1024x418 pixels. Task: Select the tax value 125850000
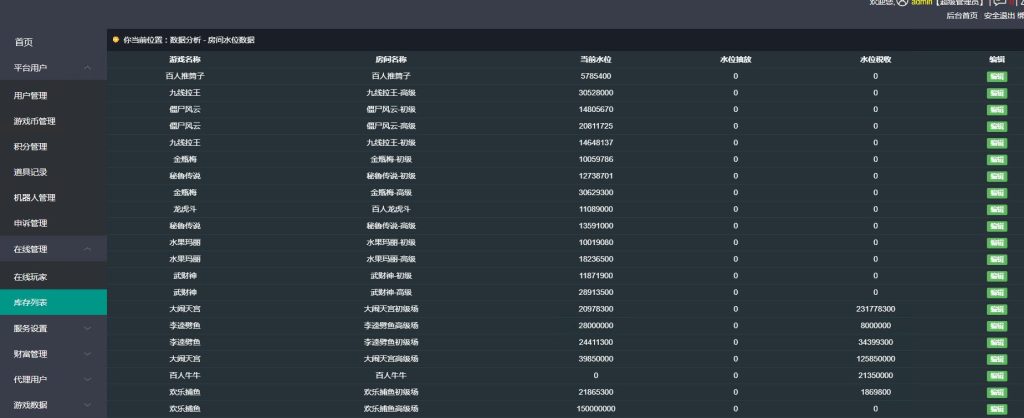pos(876,359)
